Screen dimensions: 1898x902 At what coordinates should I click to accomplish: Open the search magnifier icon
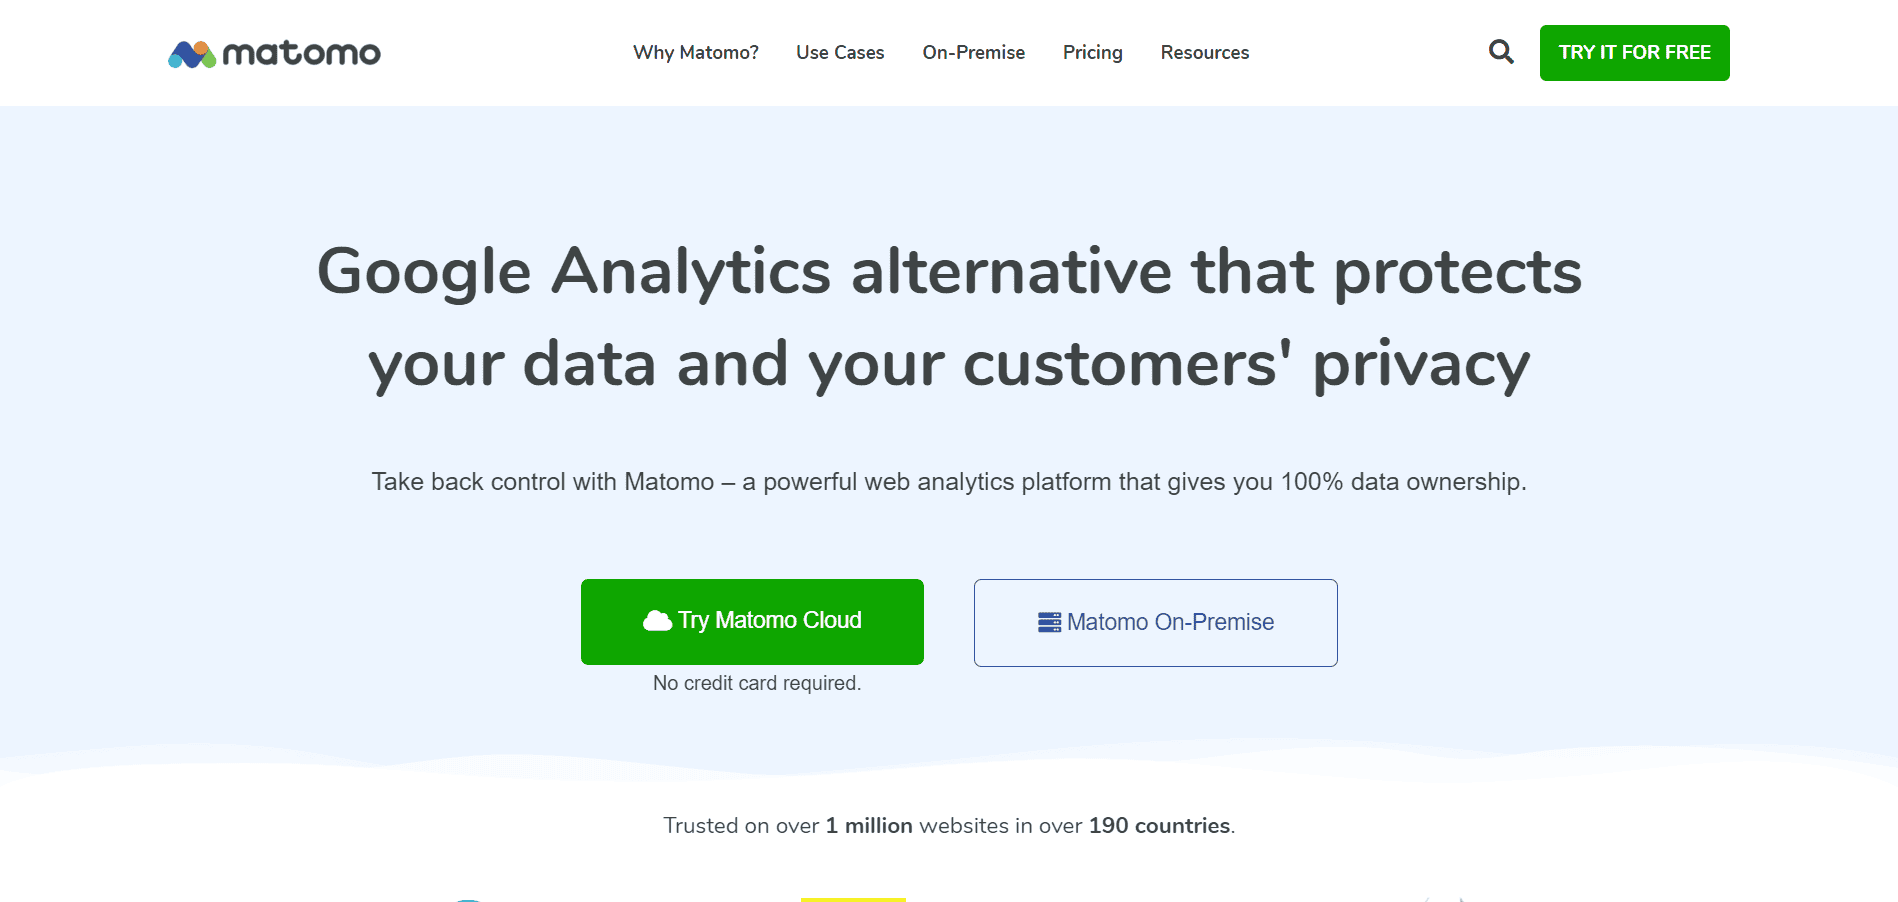pos(1501,52)
